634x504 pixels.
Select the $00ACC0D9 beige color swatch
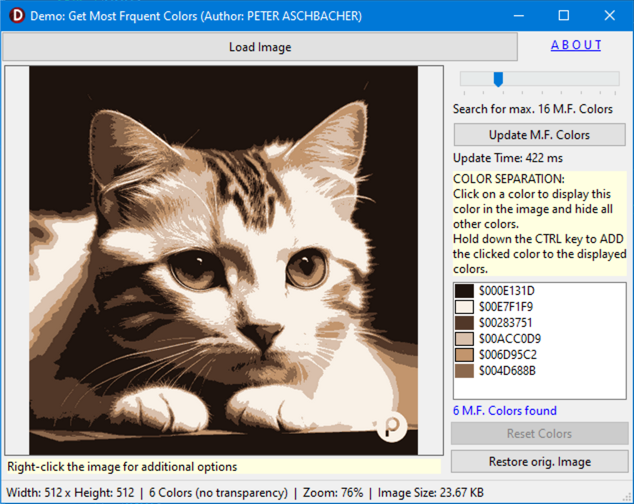(x=464, y=339)
